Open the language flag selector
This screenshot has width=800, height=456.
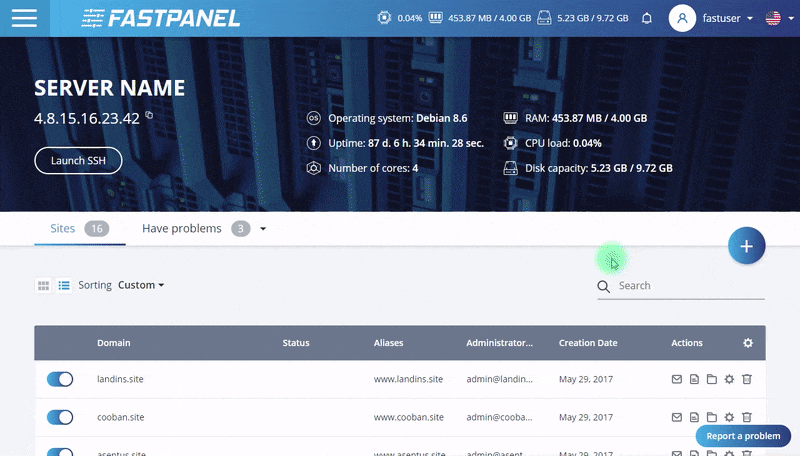(777, 18)
